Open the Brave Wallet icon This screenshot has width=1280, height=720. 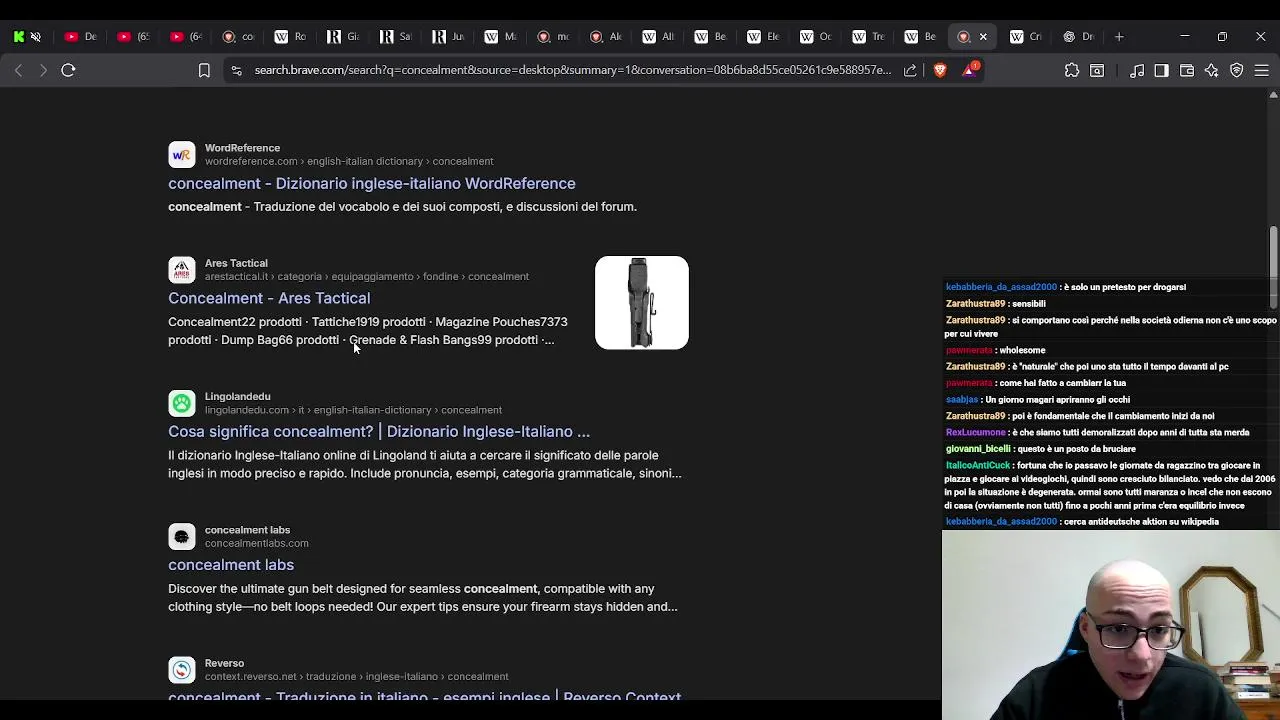[1187, 70]
